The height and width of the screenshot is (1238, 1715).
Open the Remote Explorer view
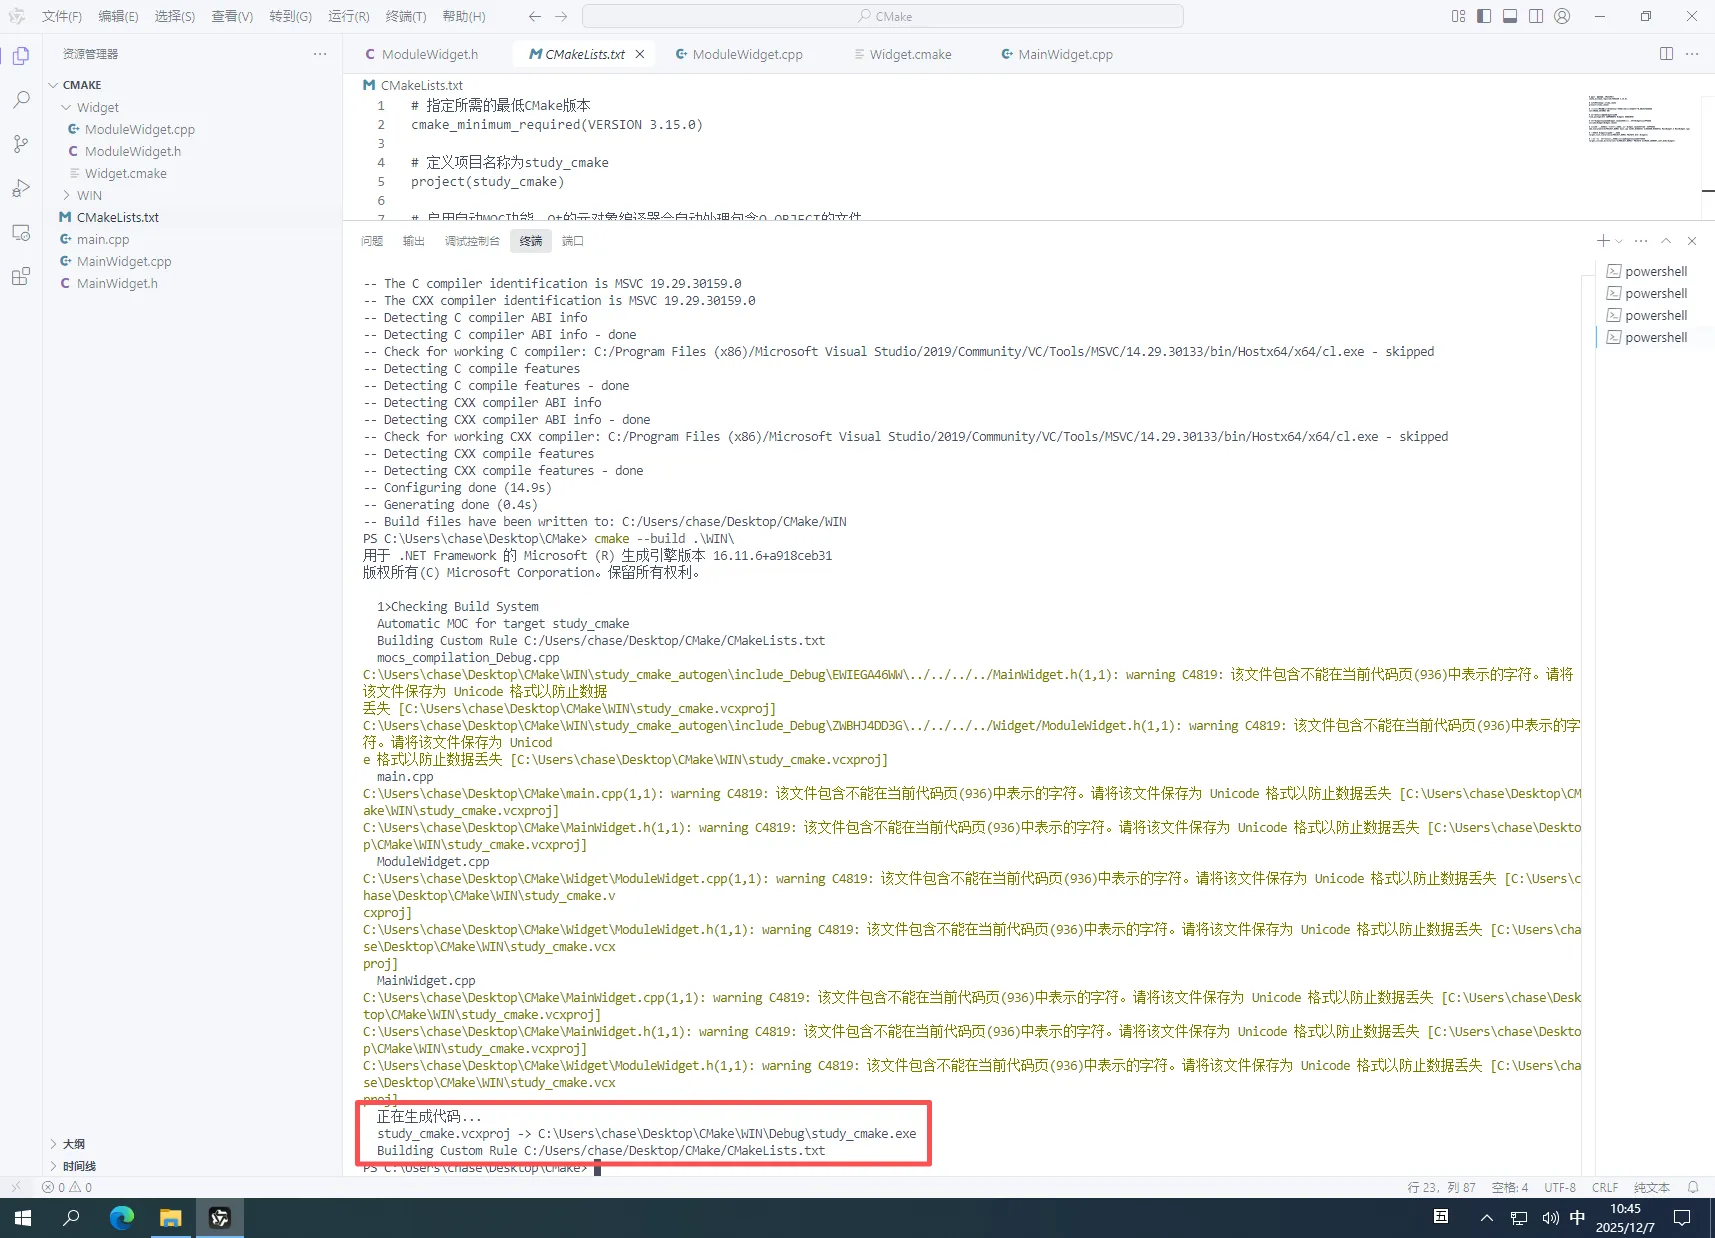point(21,232)
